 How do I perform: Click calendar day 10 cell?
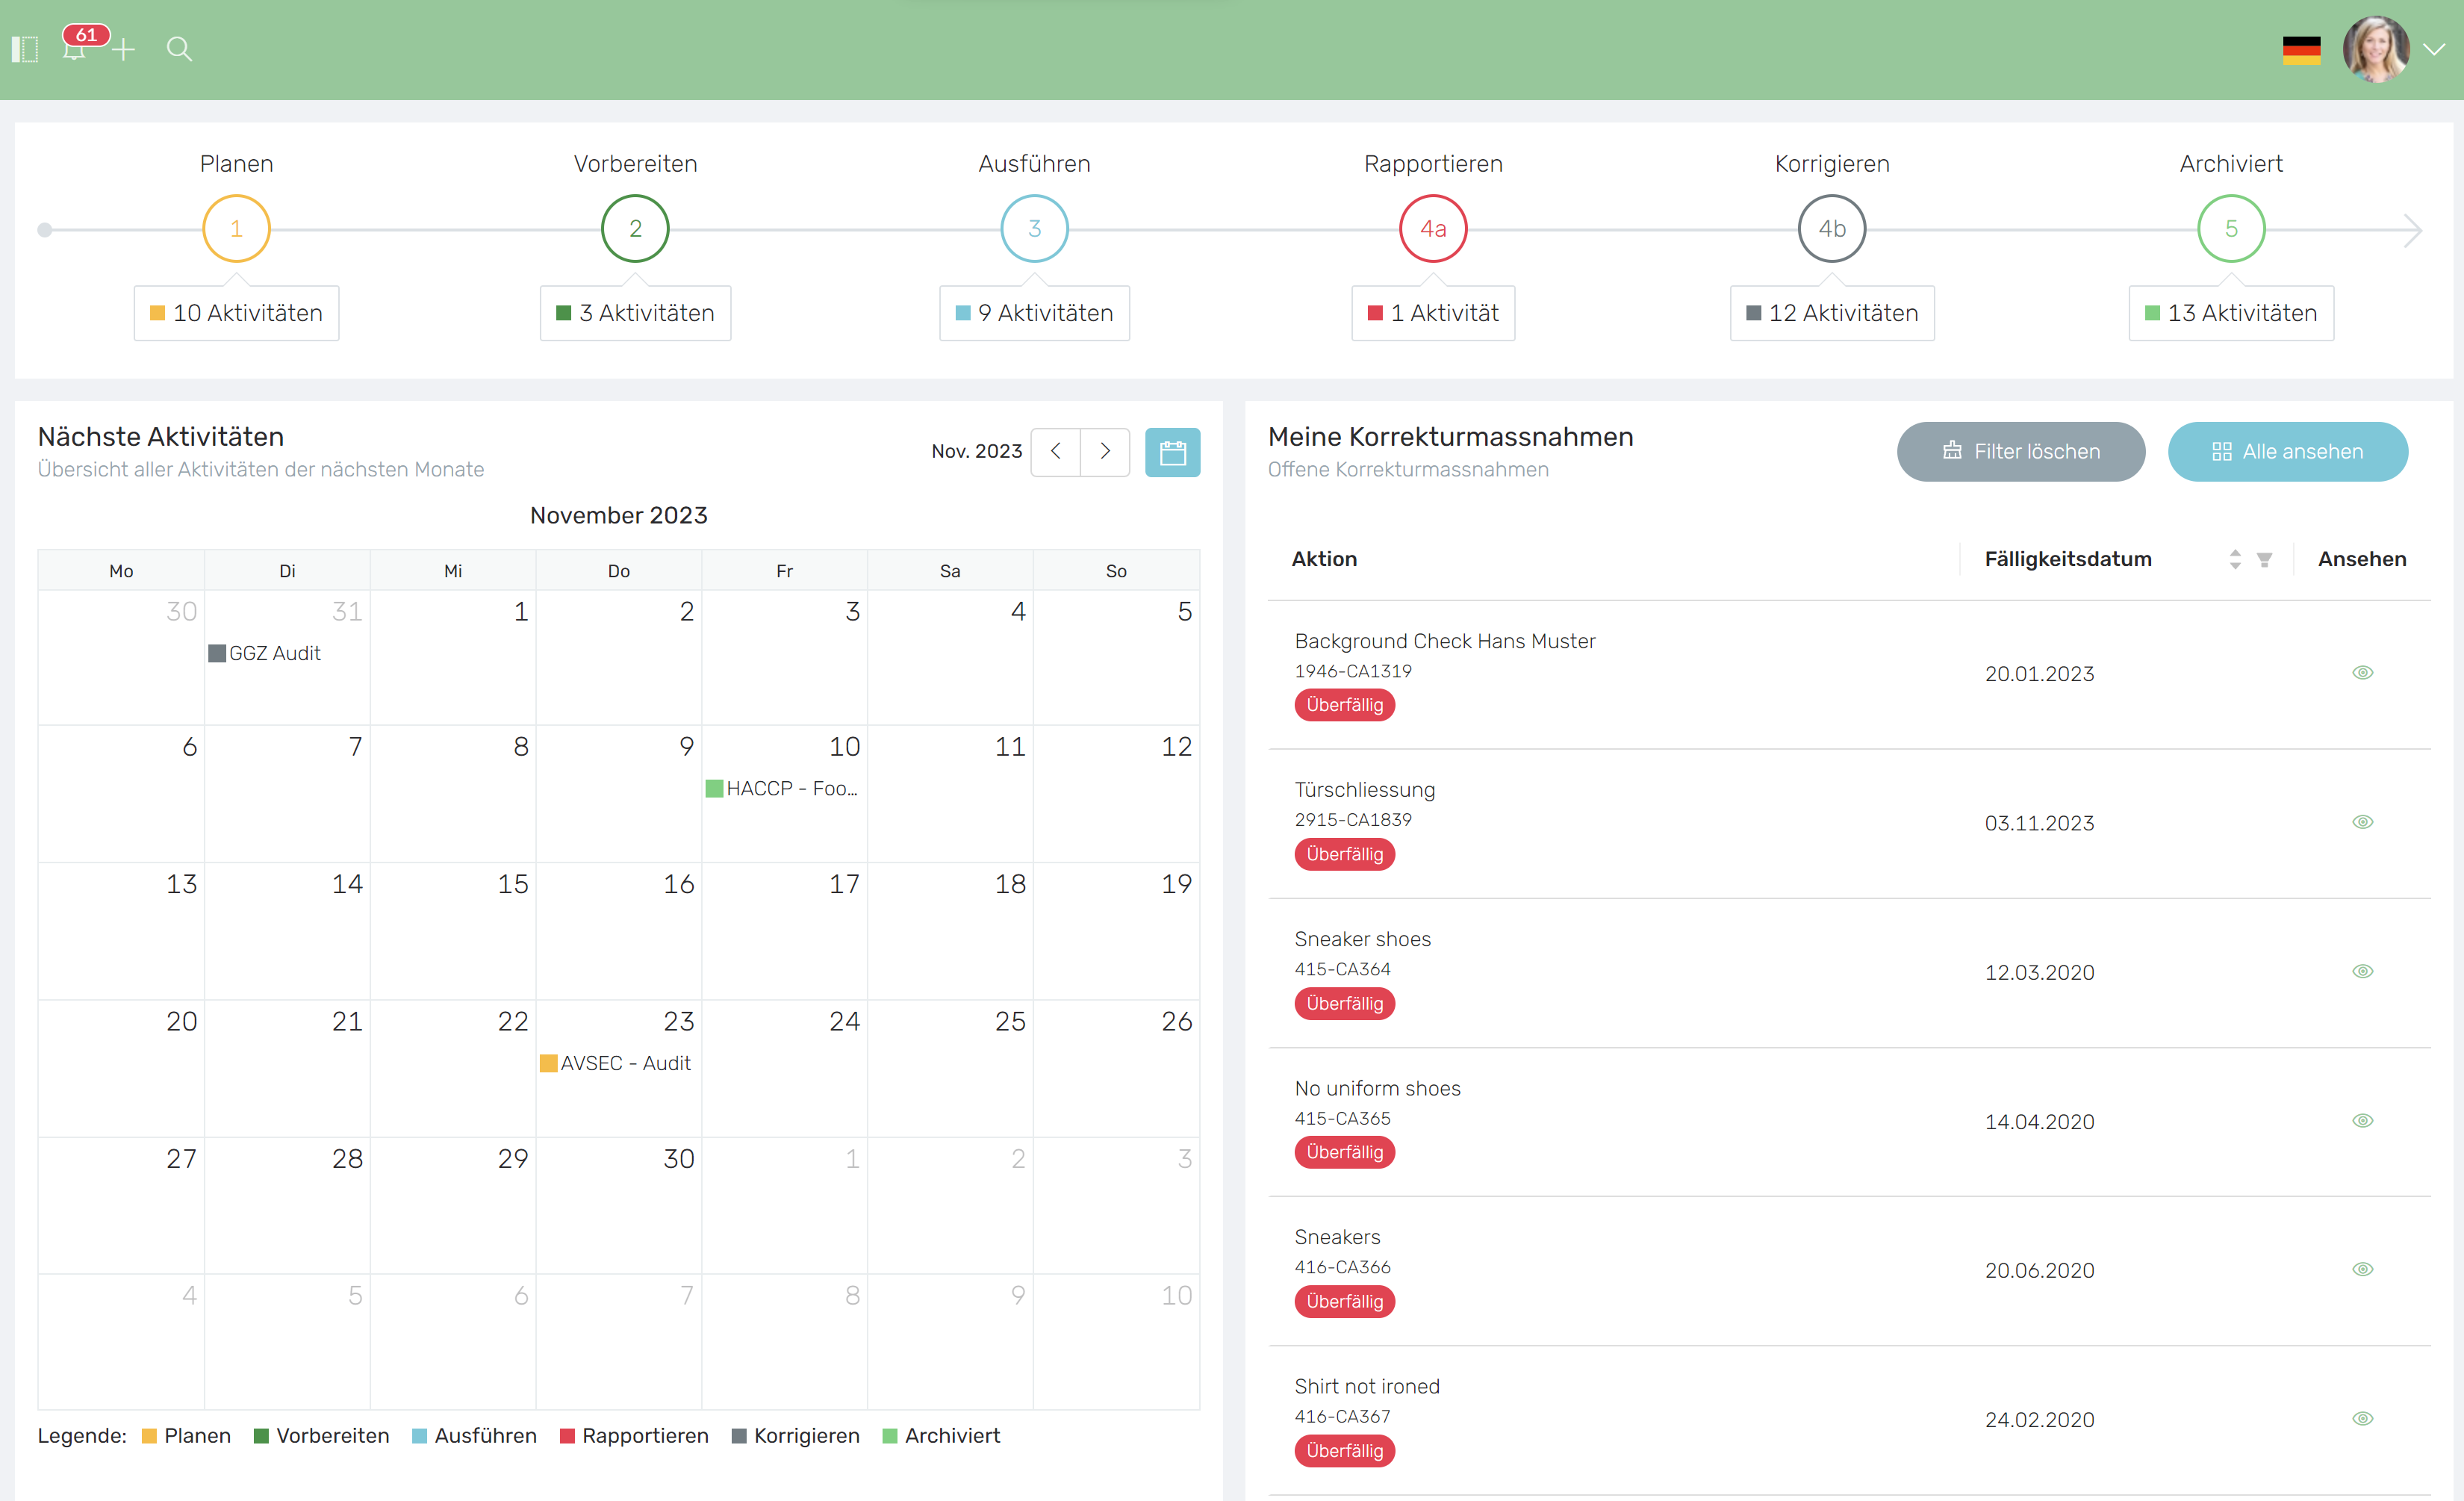click(x=785, y=794)
